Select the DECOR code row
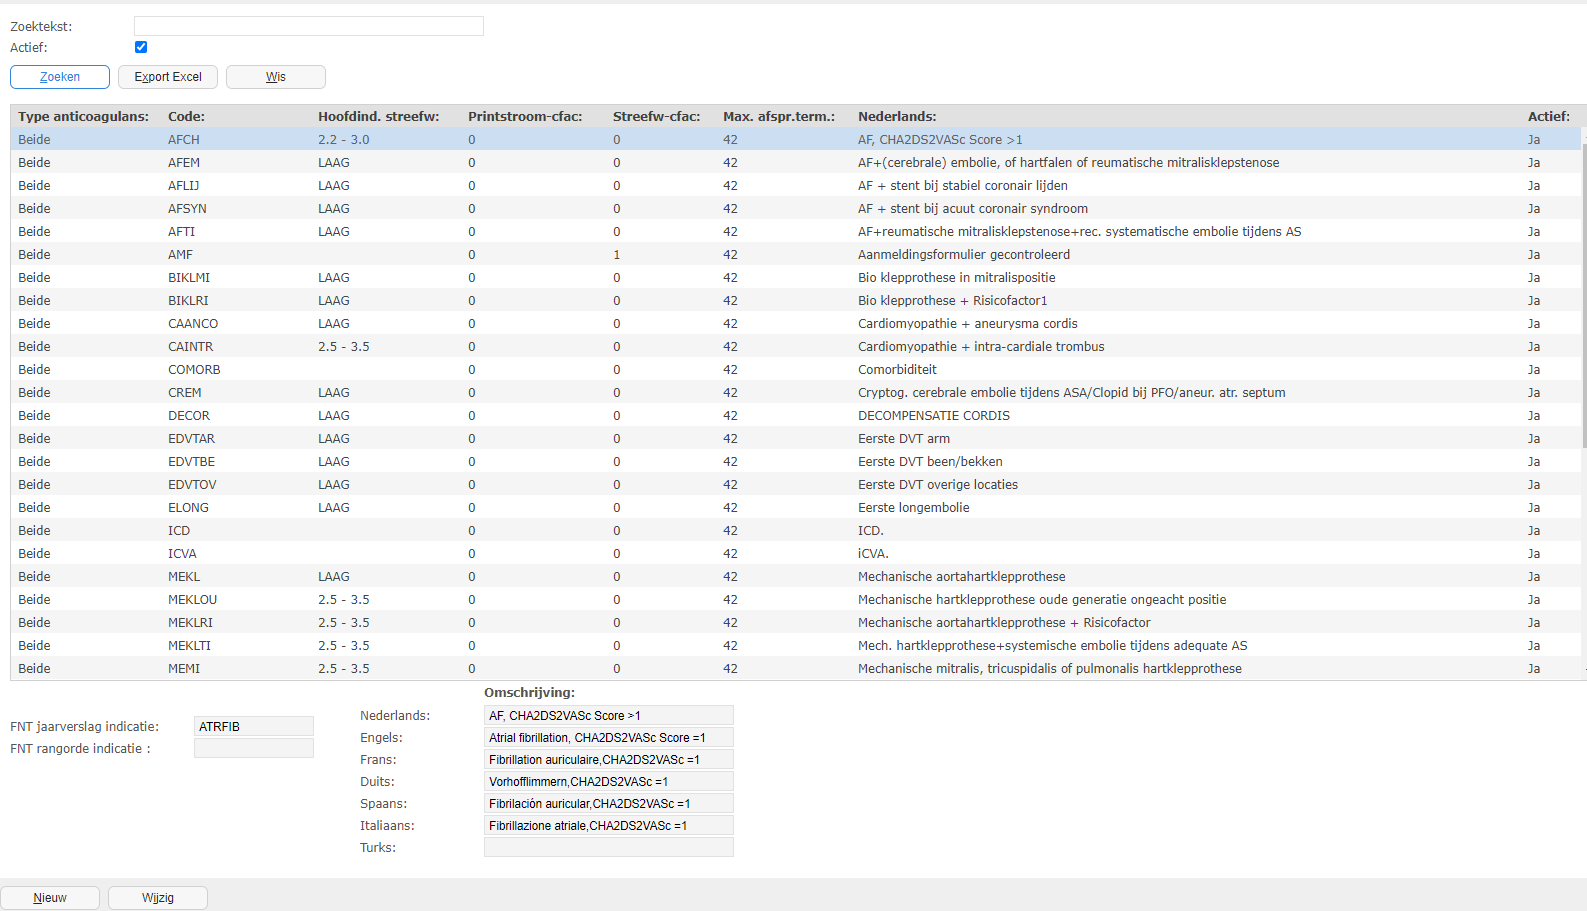This screenshot has width=1587, height=911. [796, 416]
